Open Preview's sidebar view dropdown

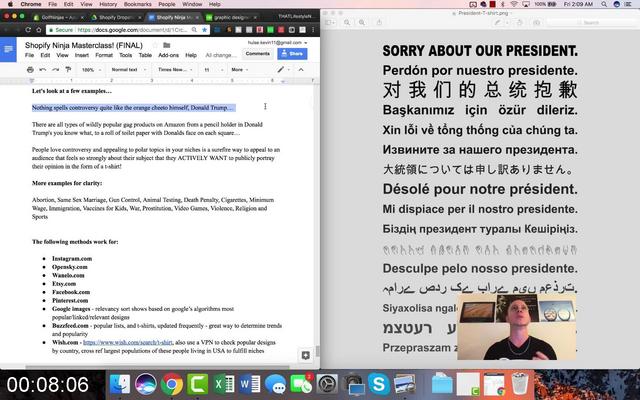click(x=330, y=22)
